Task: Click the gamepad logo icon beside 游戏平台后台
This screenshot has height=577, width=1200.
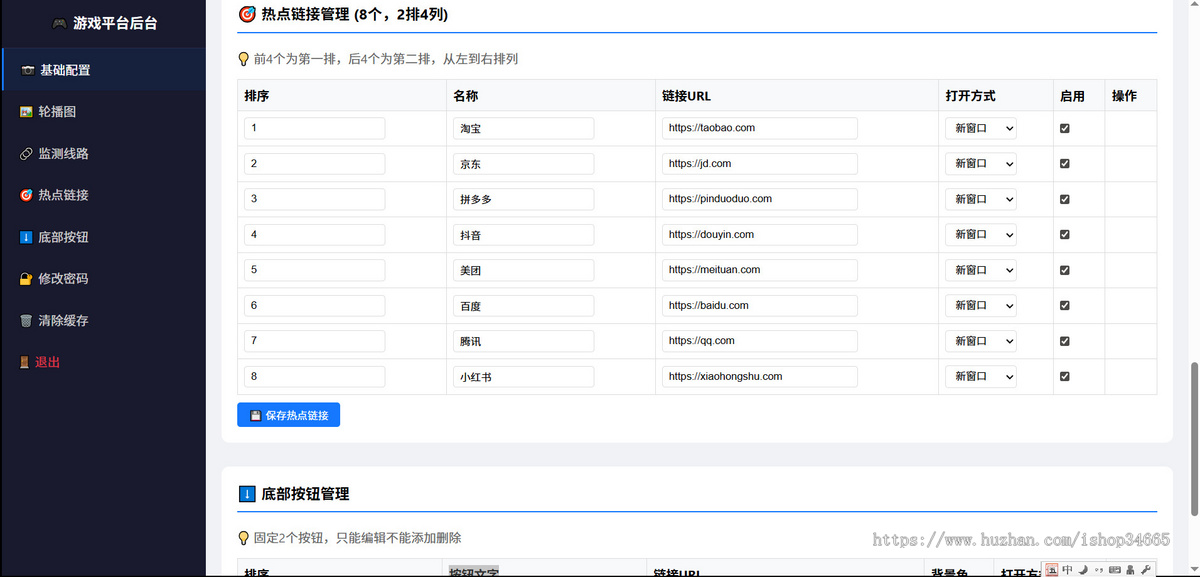Action: pyautogui.click(x=60, y=23)
